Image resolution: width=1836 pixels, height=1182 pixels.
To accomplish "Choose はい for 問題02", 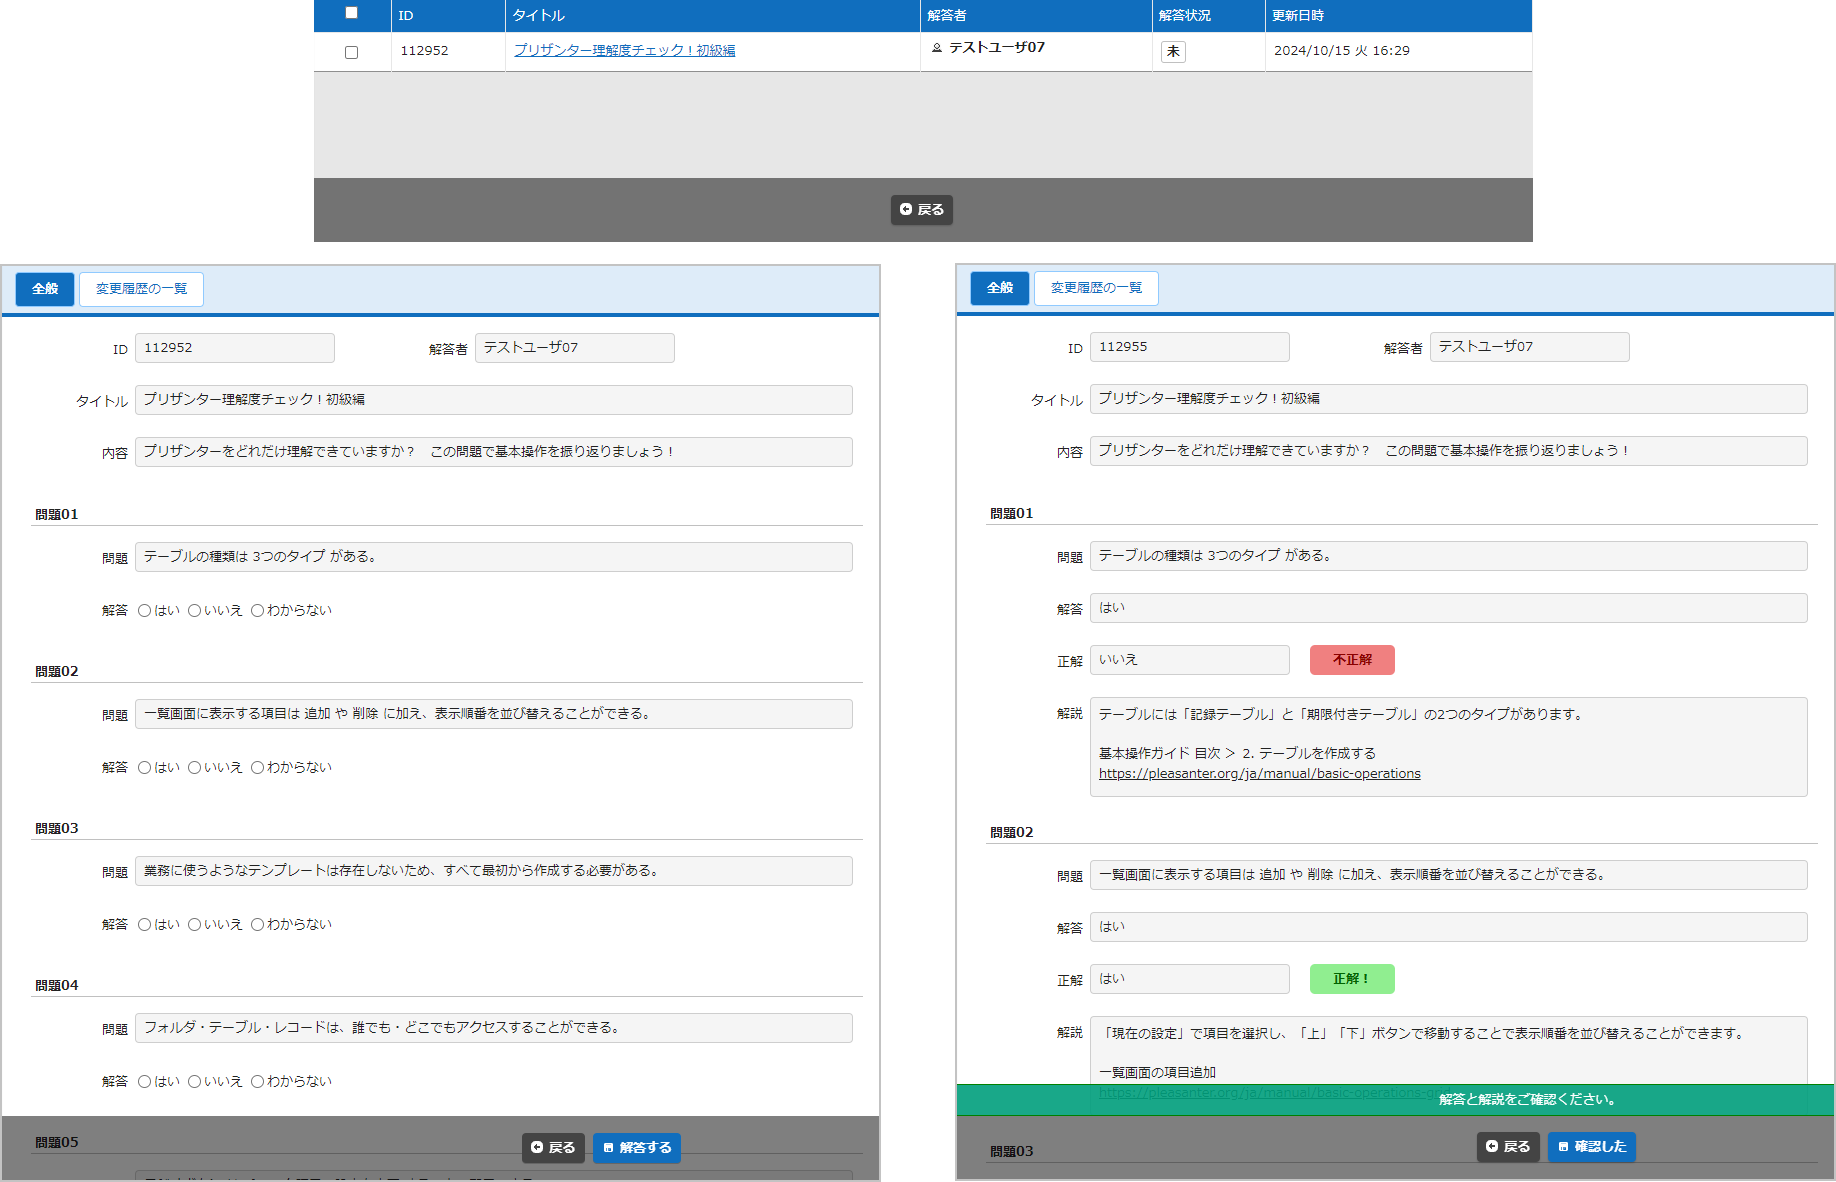I will click(144, 768).
